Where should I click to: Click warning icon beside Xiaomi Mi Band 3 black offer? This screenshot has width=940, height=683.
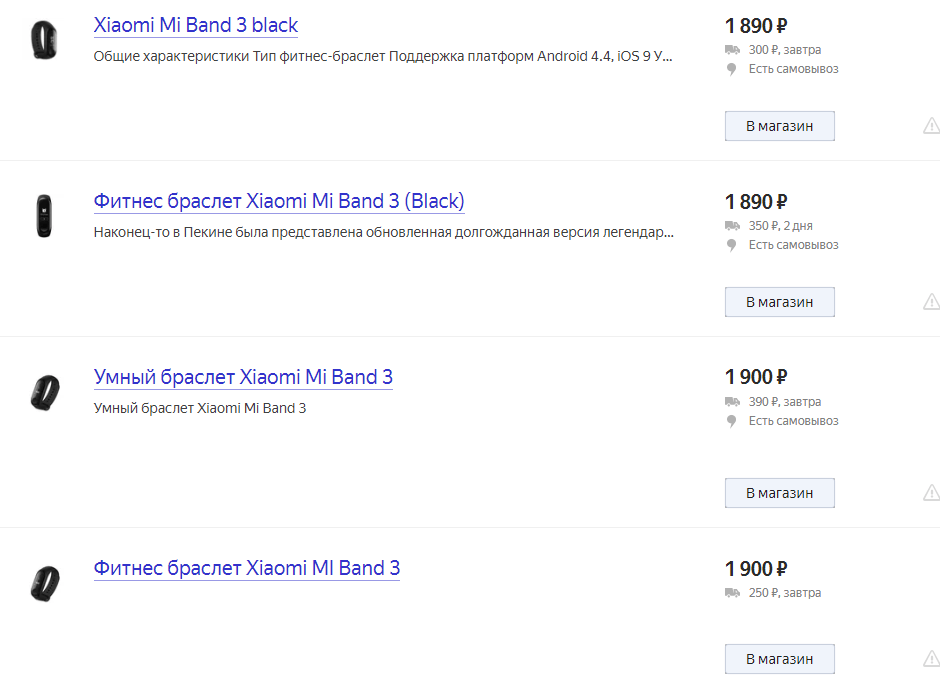click(x=931, y=126)
